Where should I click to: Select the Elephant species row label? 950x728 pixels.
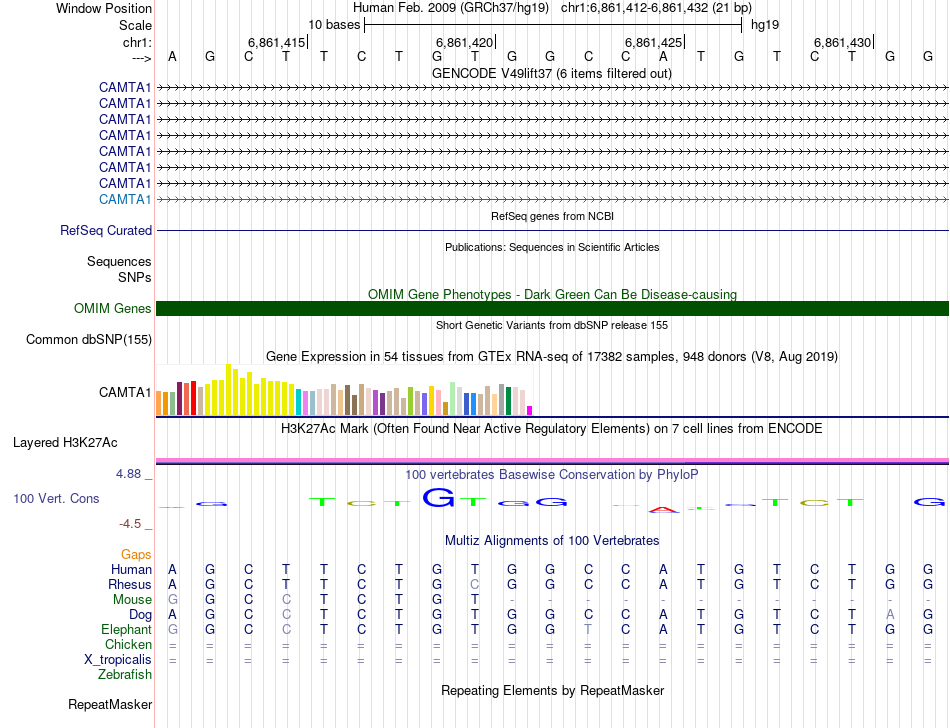126,630
